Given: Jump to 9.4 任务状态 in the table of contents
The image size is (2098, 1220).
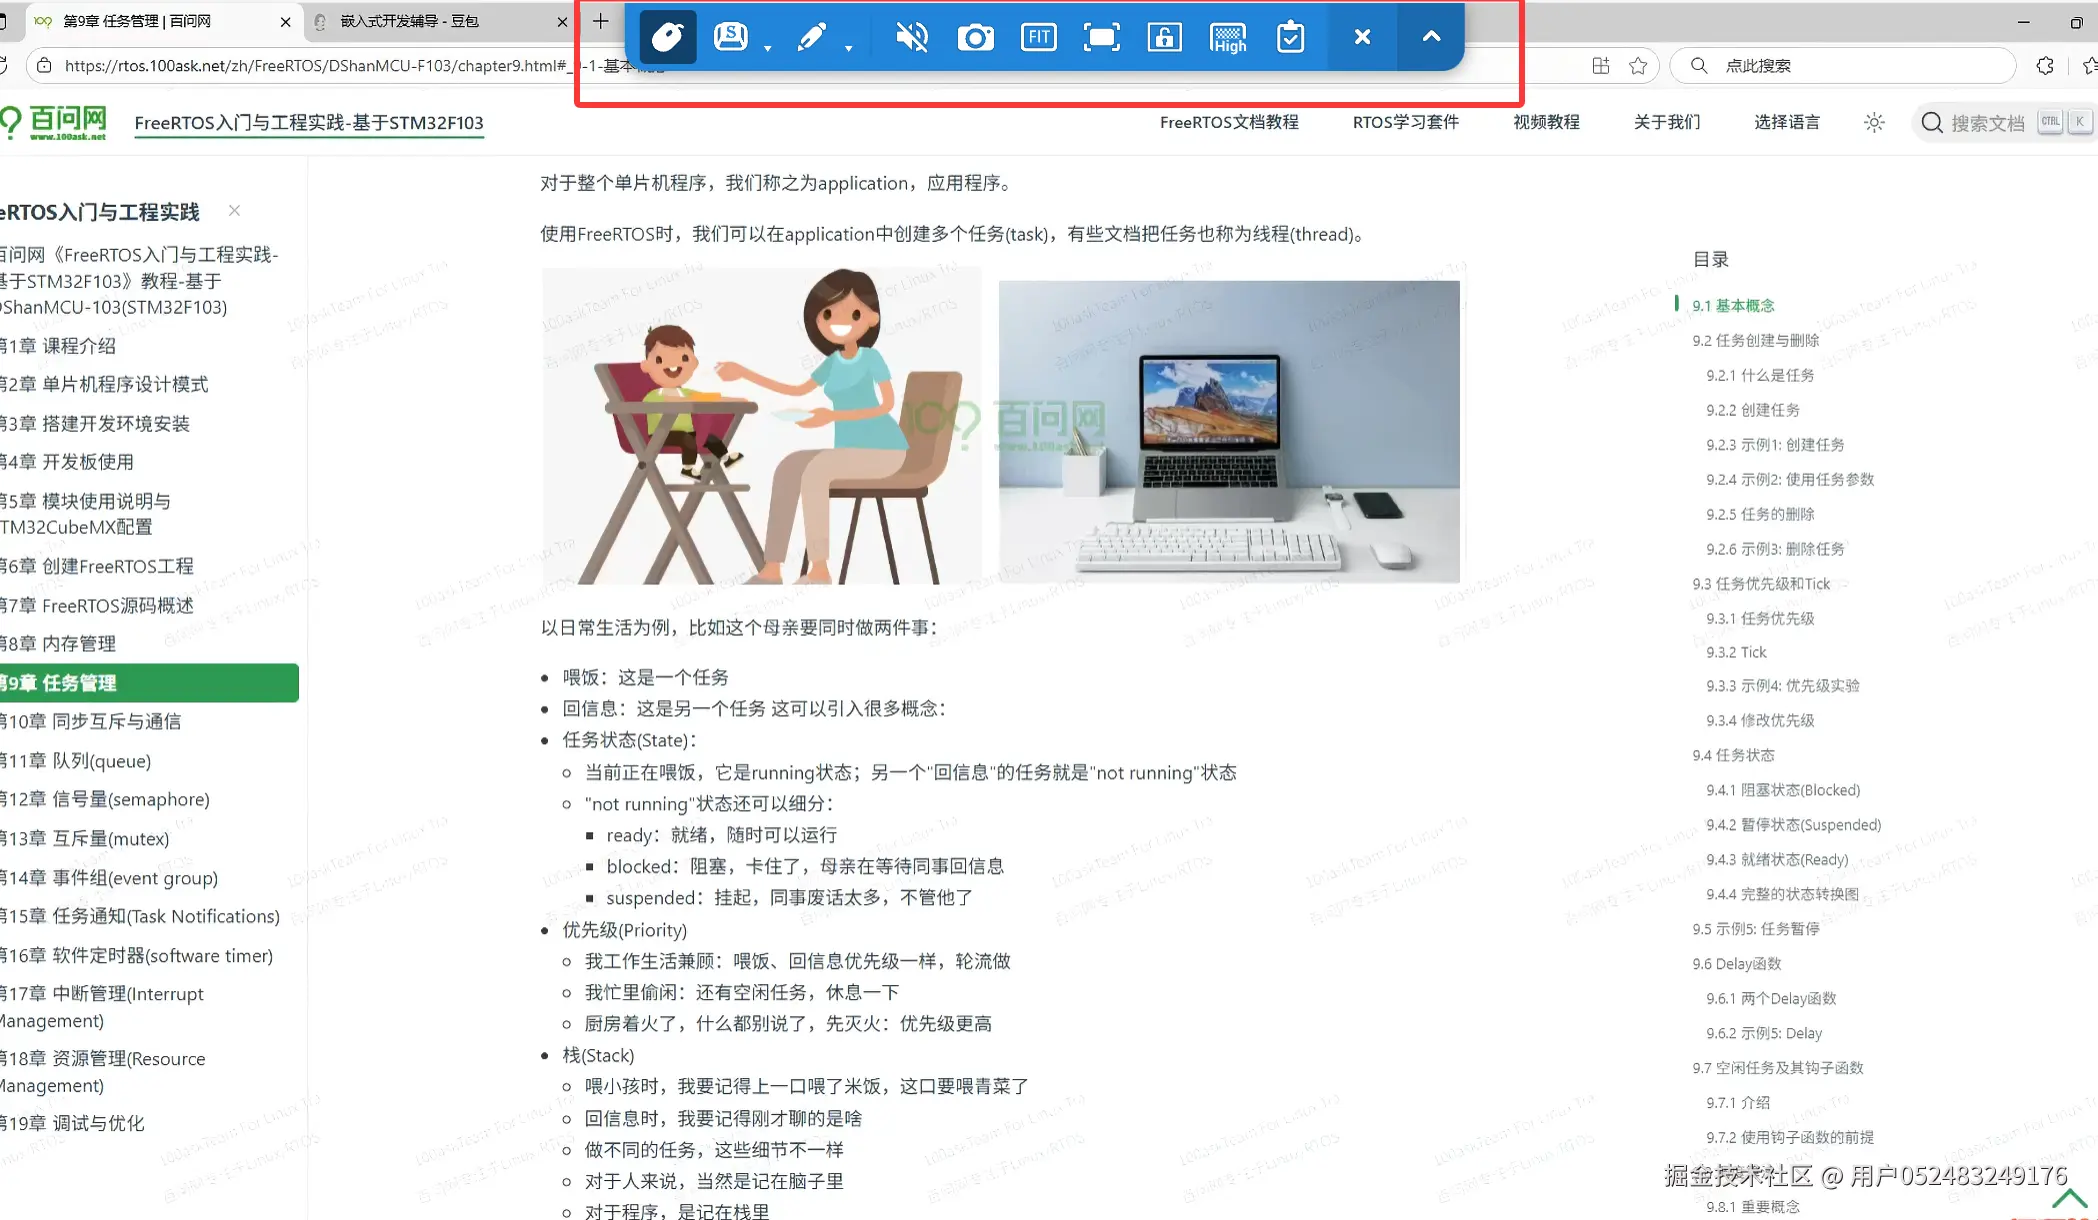Looking at the screenshot, I should point(1733,755).
